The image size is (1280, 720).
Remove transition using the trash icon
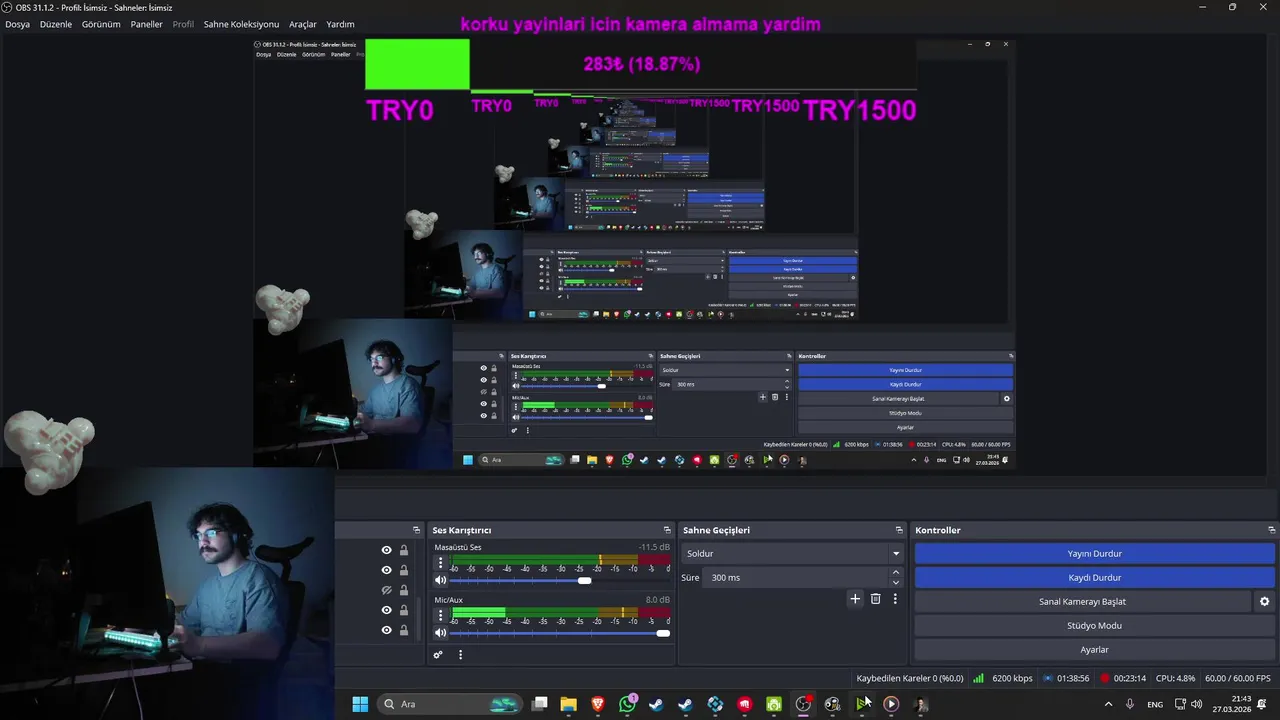pyautogui.click(x=875, y=599)
